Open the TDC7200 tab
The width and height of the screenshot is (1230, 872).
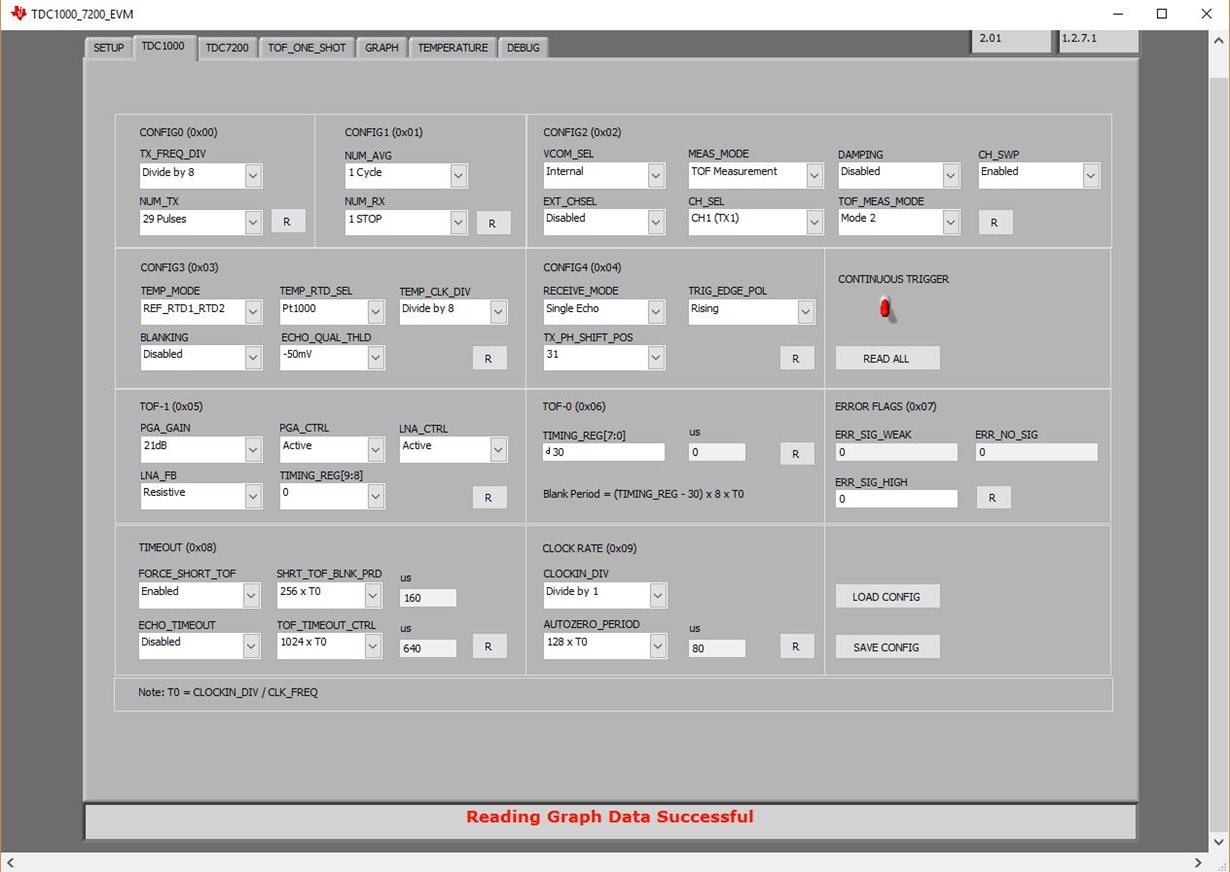pos(227,47)
